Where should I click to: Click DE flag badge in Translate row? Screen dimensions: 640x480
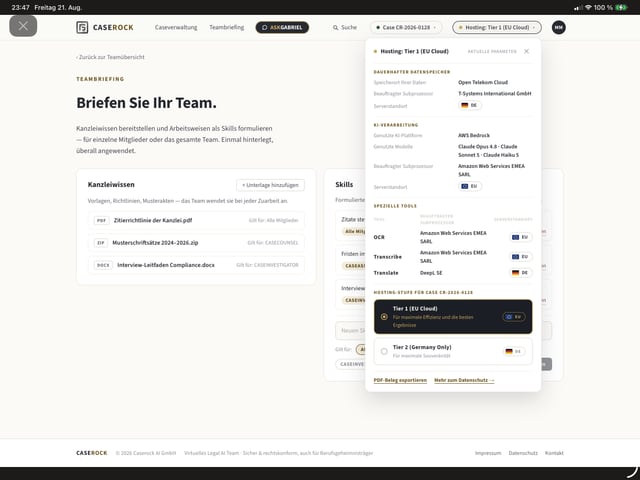pos(520,273)
